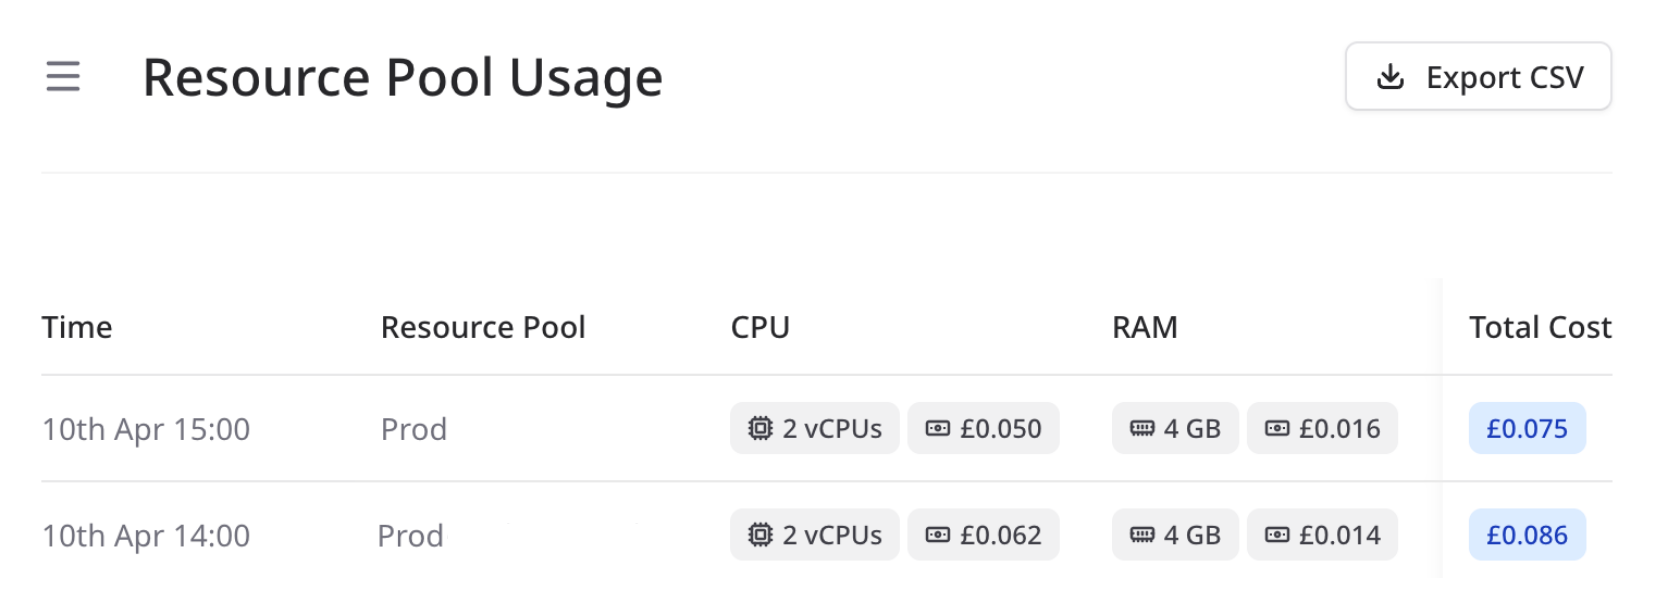Open the £0.075 total cost details
1656x594 pixels.
click(x=1527, y=428)
